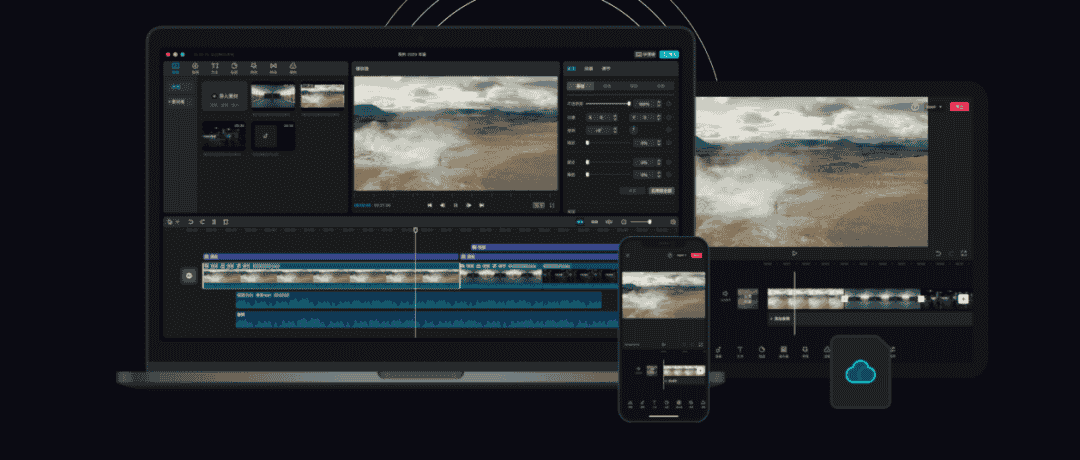Click the Text (T) tool in the tablet's bottom toolbar
Viewport: 1080px width, 460px height.
[x=740, y=352]
